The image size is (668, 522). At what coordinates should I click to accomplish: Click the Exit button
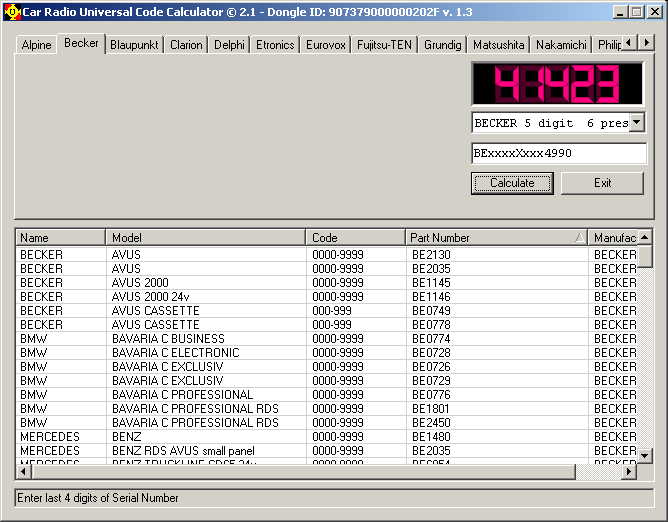pos(602,183)
